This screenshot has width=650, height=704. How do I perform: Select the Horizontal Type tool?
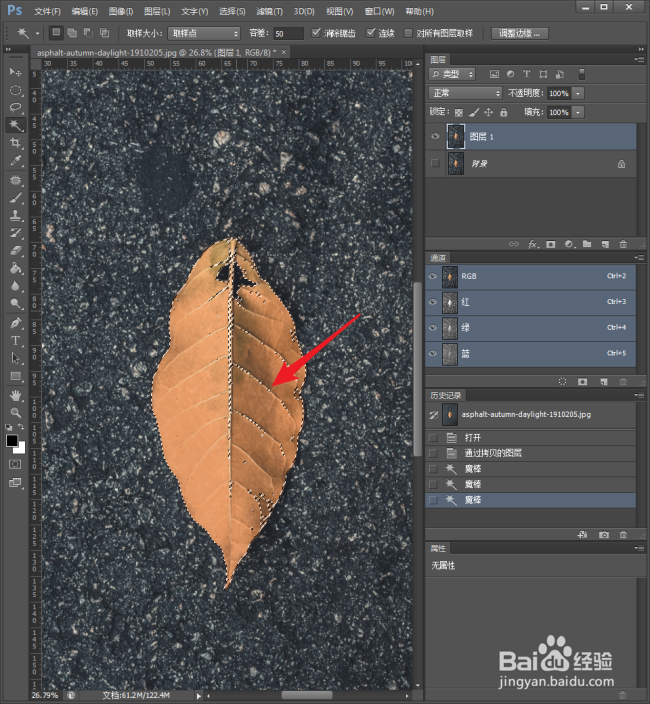(x=15, y=340)
